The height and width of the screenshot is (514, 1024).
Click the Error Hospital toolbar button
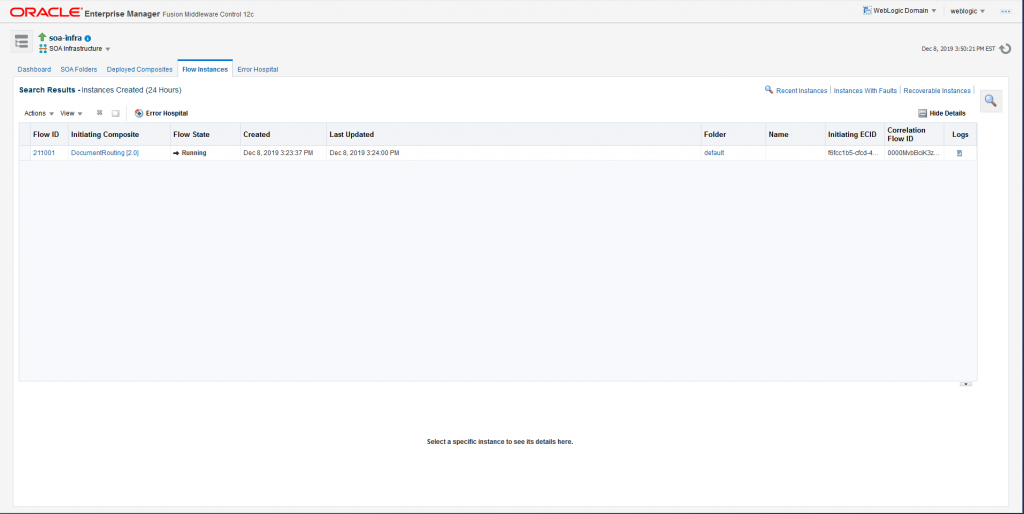[161, 113]
